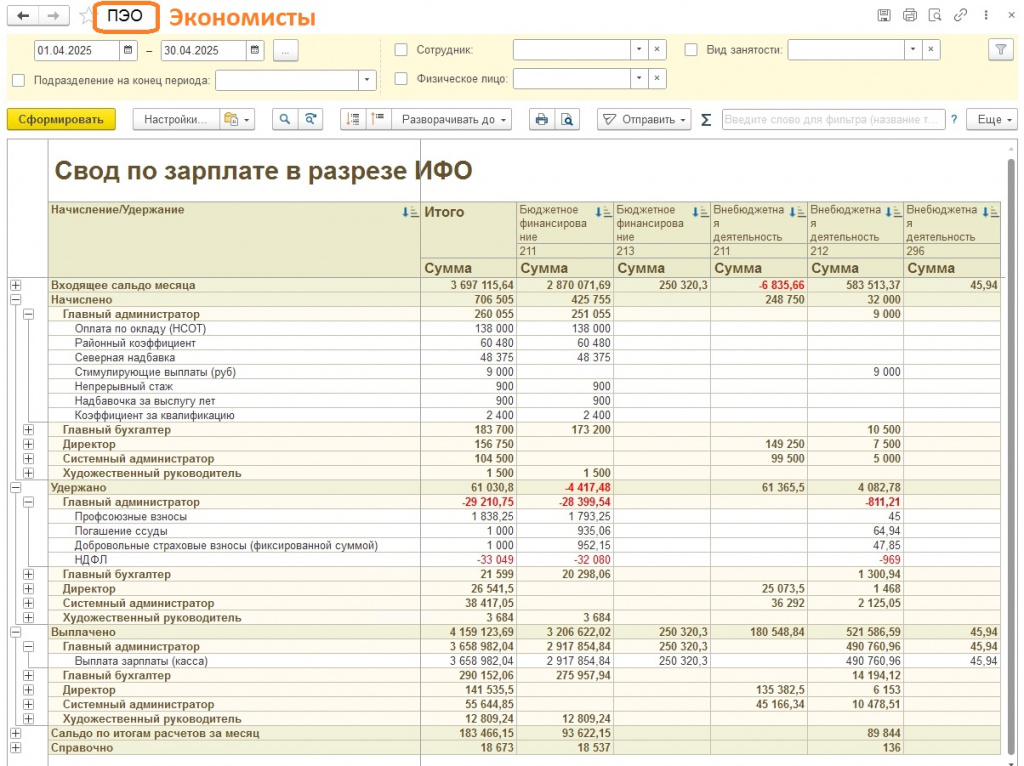Click the Сформировать button
The height and width of the screenshot is (766, 1024).
point(61,120)
